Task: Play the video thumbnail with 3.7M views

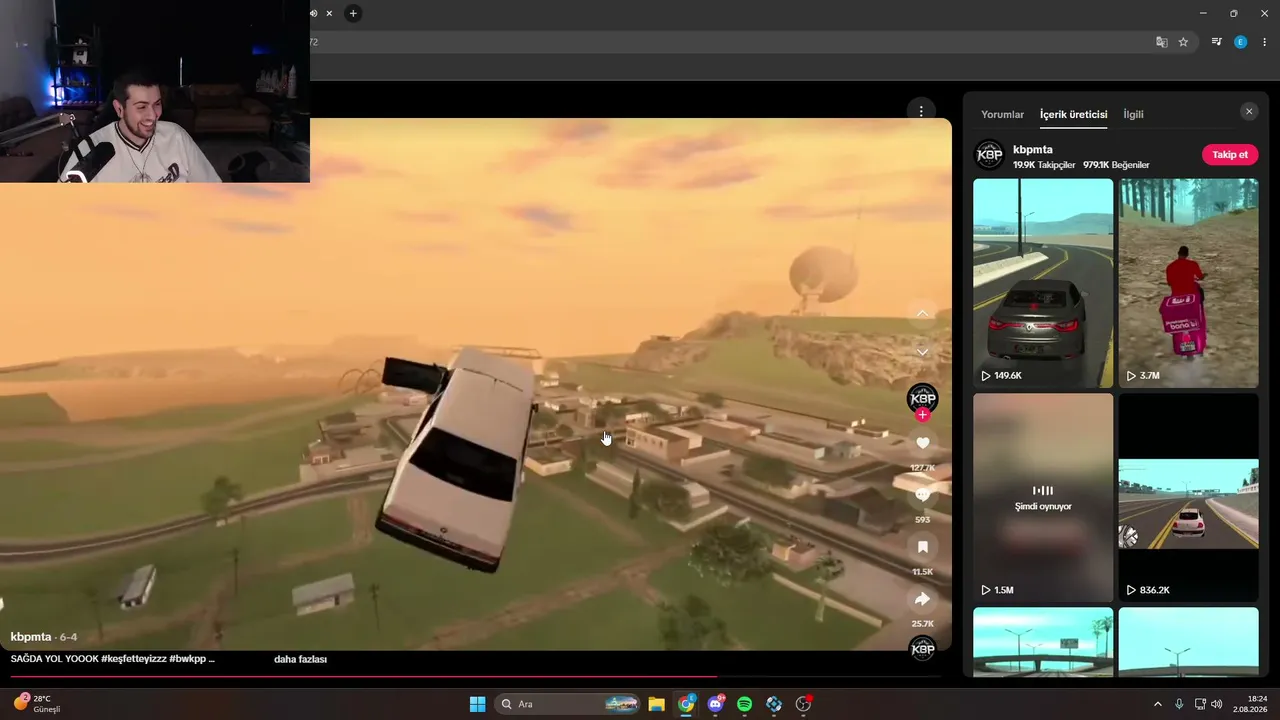Action: [x=1188, y=283]
